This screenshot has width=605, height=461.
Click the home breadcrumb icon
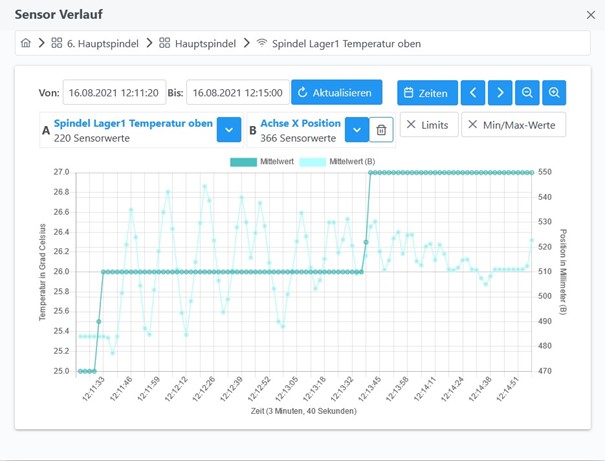click(x=26, y=44)
